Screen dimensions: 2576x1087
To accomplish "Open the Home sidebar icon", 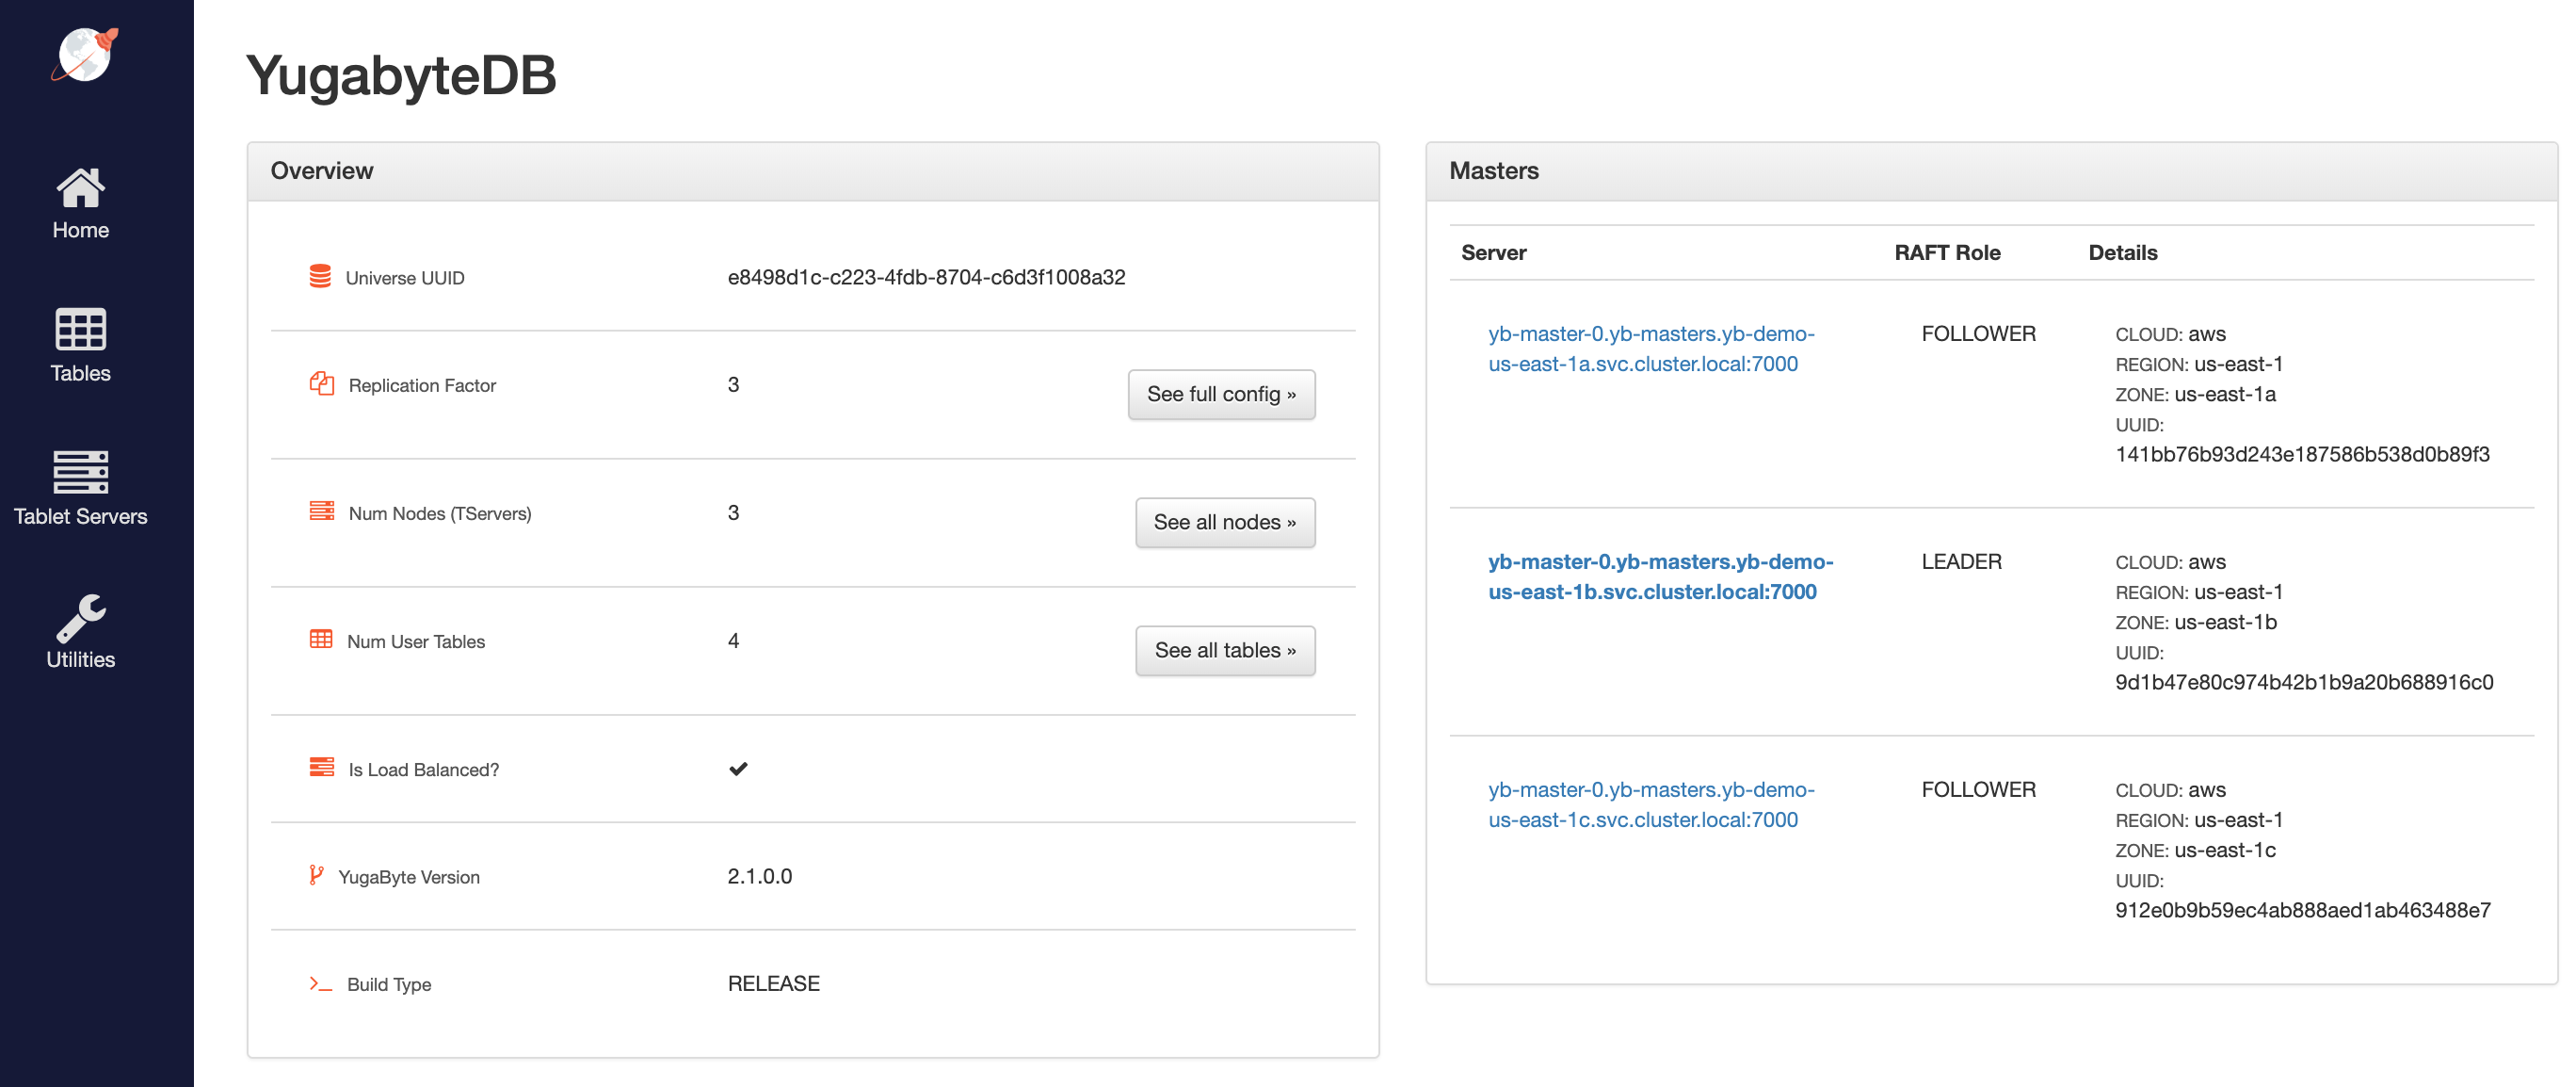I will point(80,188).
